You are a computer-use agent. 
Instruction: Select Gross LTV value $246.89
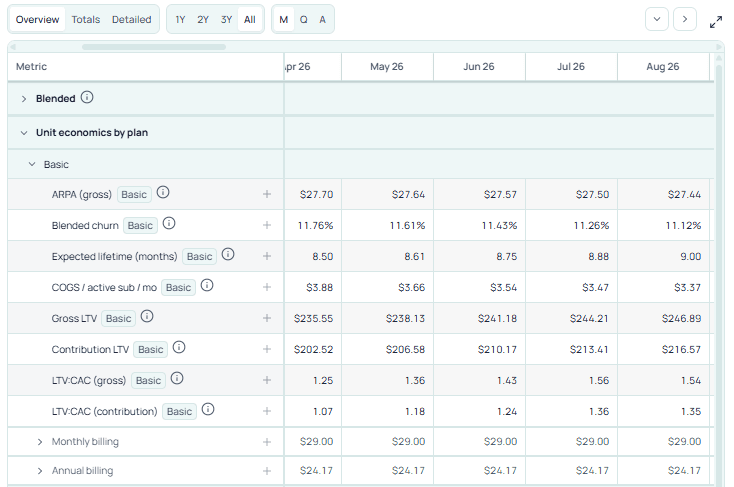[682, 318]
